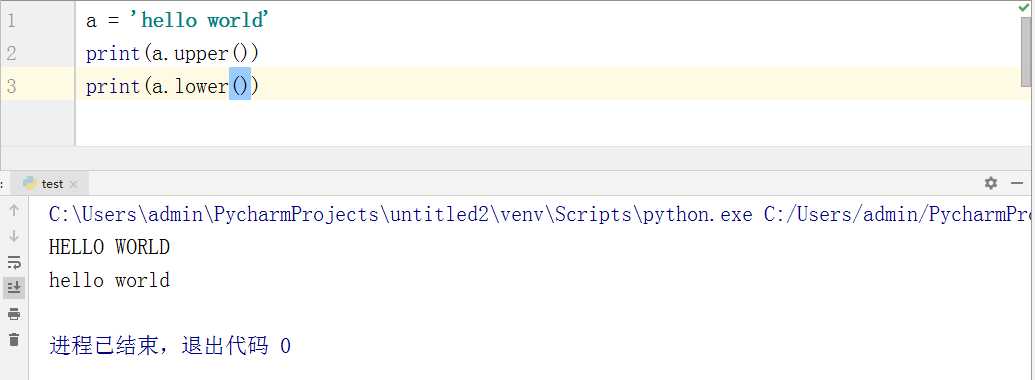Select the test run tab
1035x380 pixels.
51,183
